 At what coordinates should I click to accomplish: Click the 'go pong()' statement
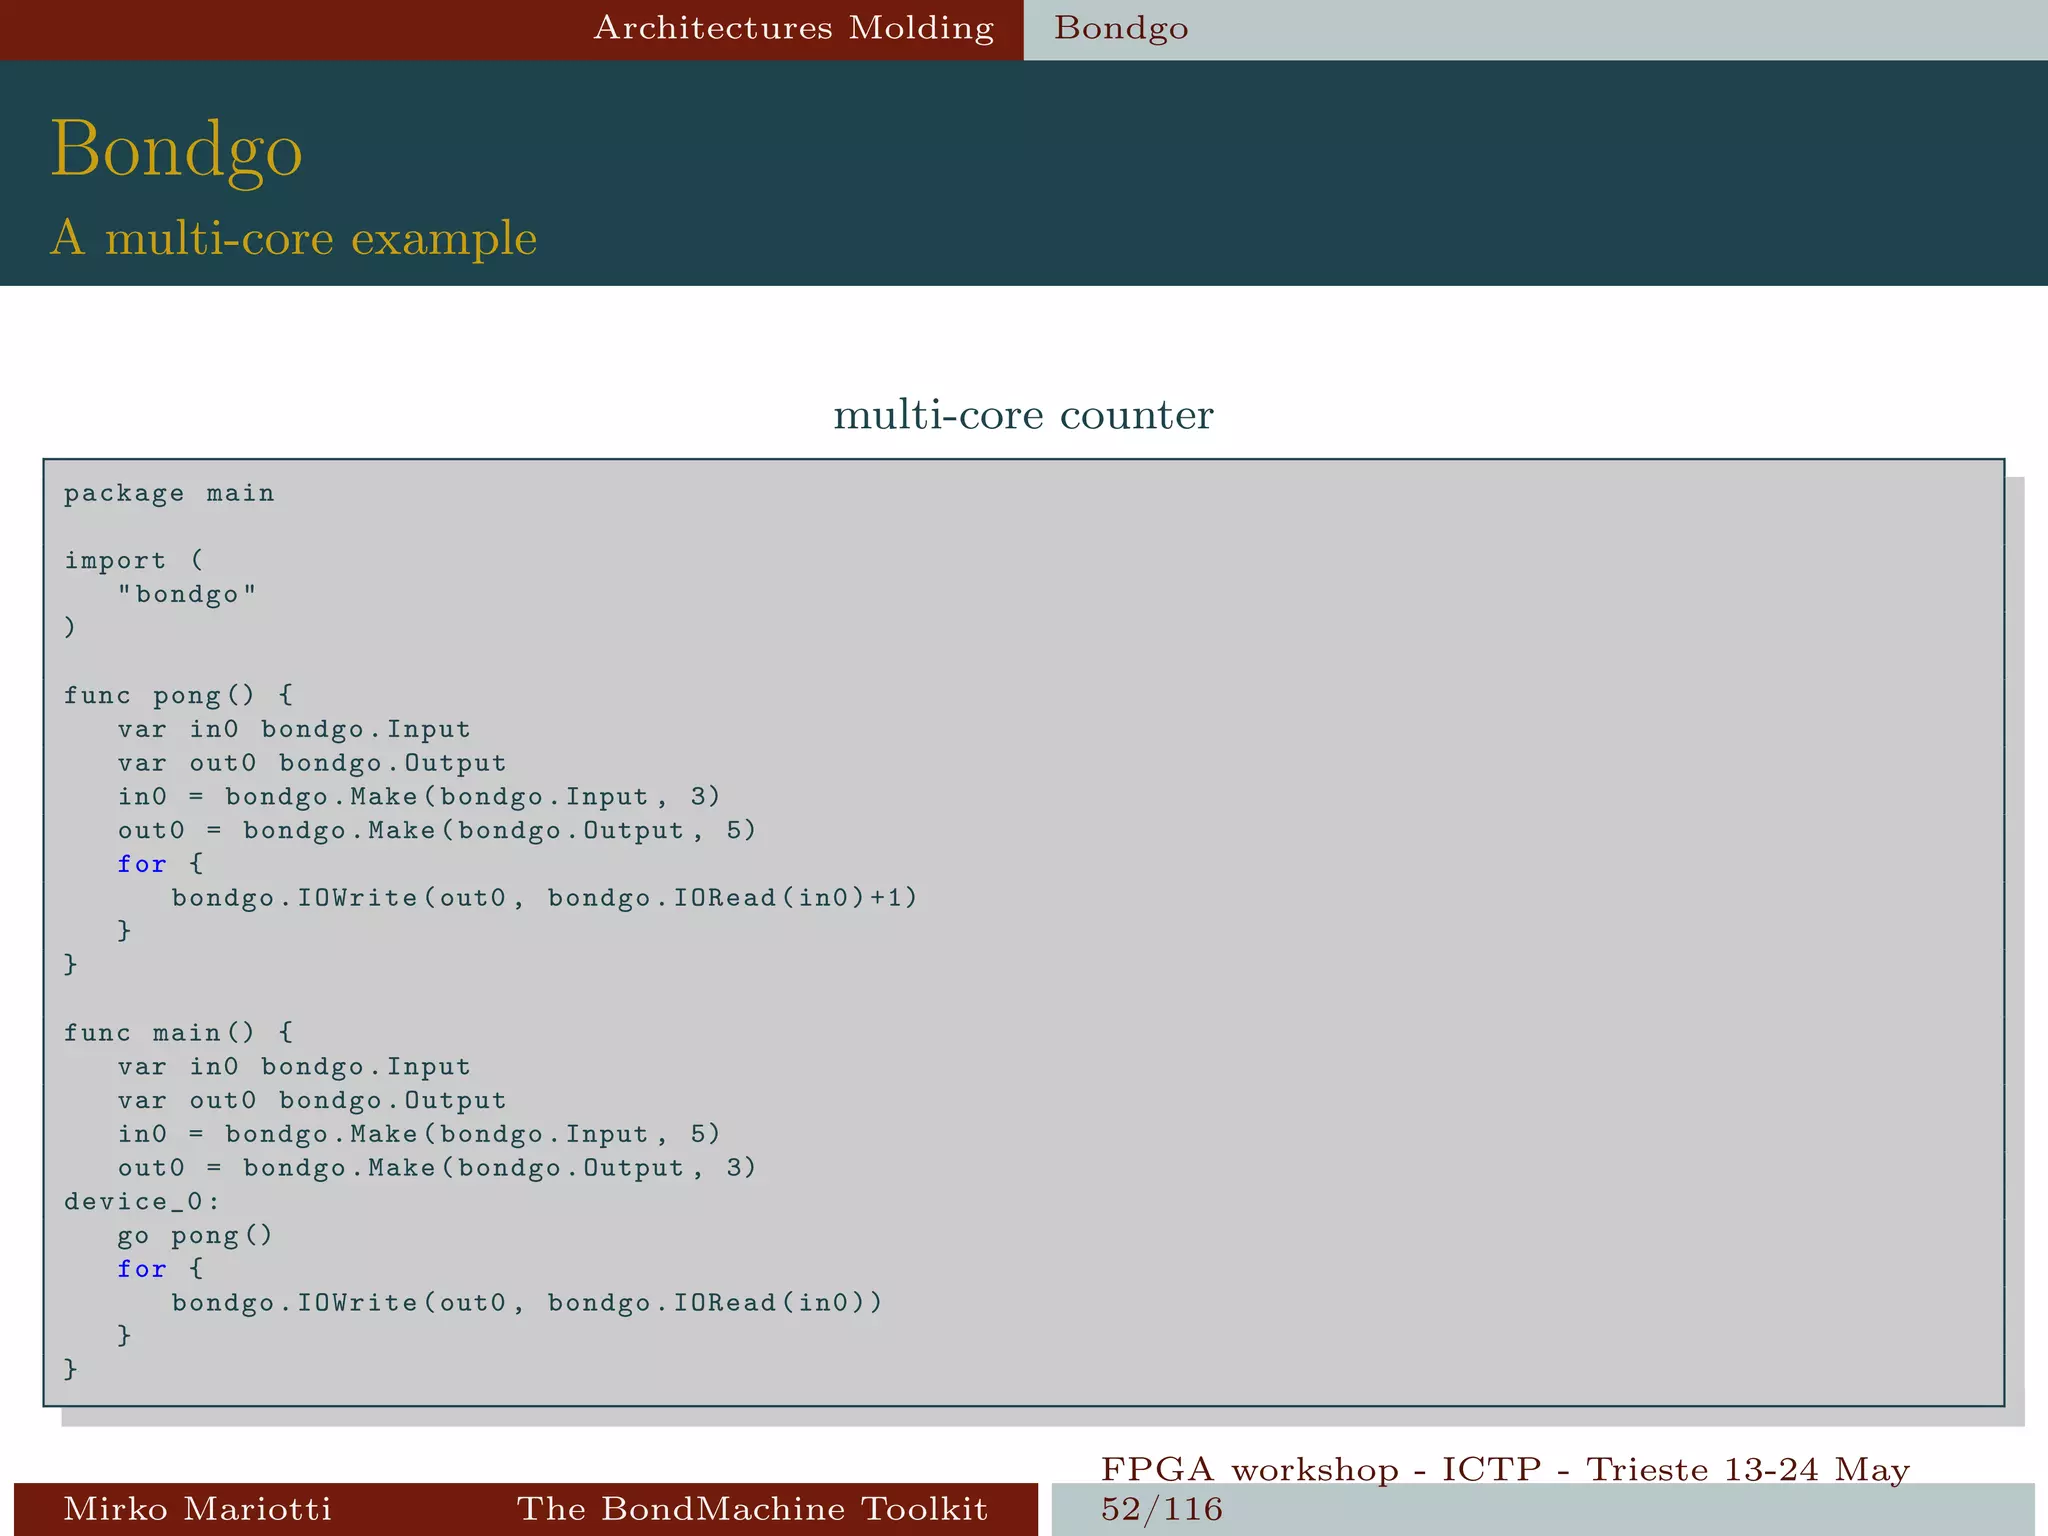(x=195, y=1235)
